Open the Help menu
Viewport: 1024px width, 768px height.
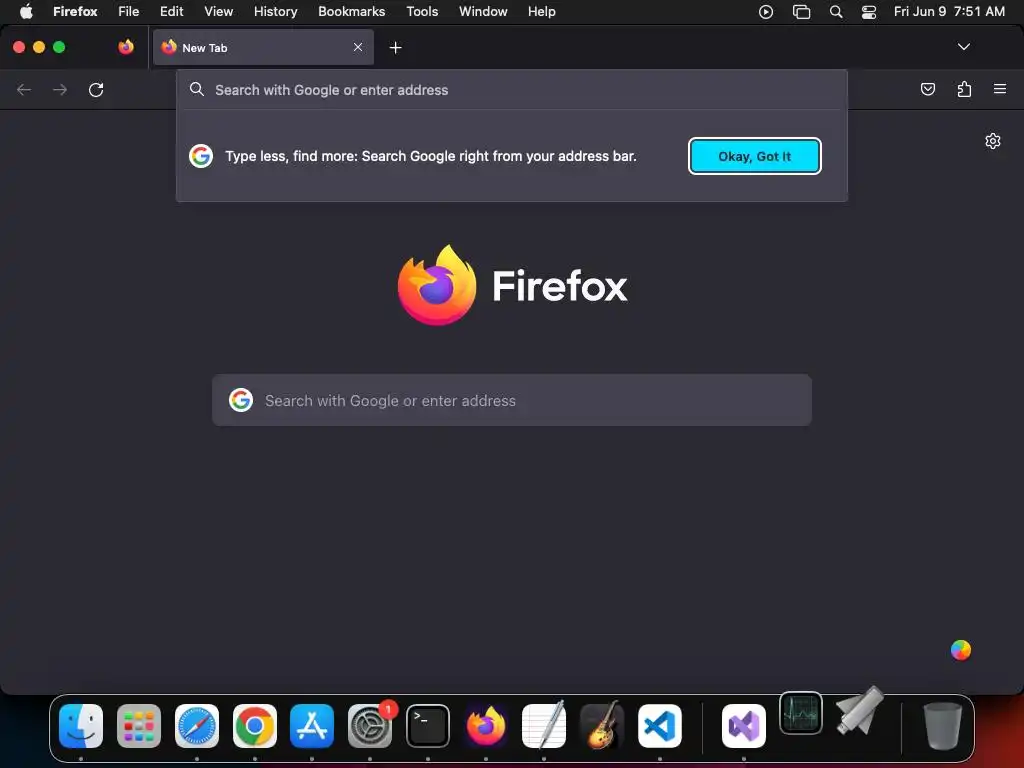[541, 12]
